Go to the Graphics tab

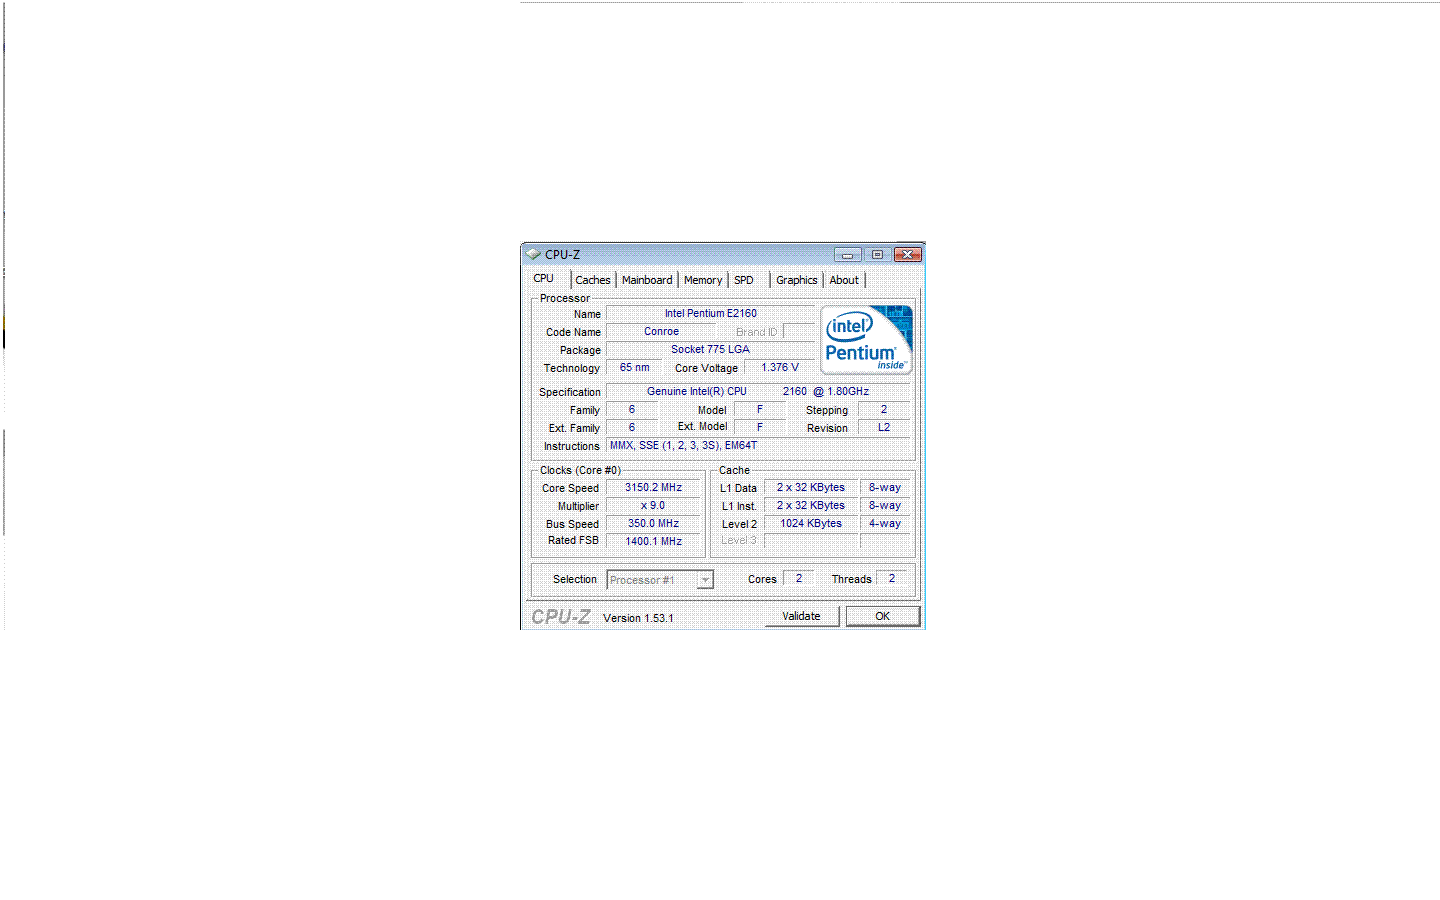click(x=797, y=280)
